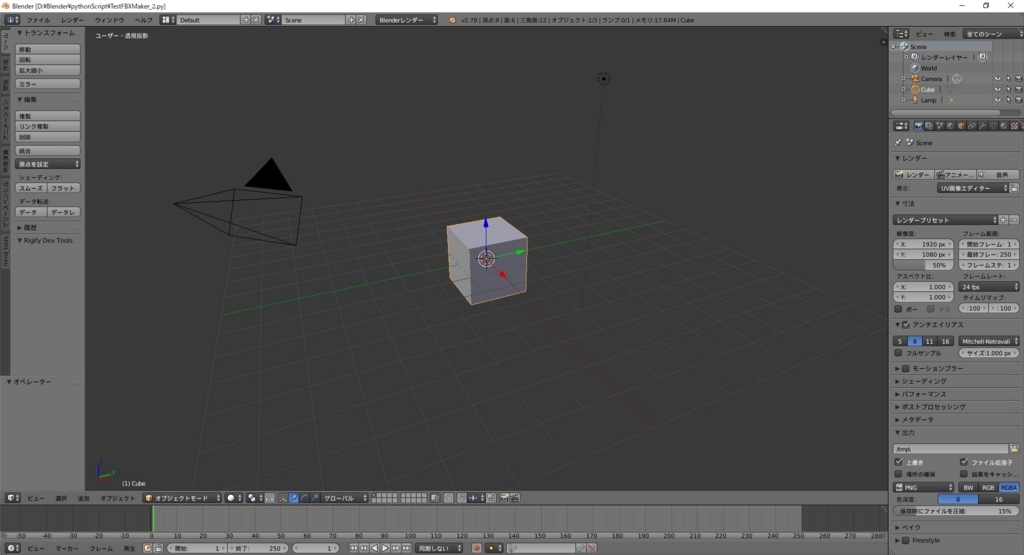Open timeline editor type clock icon
Image resolution: width=1024 pixels, height=555 pixels.
[12, 548]
